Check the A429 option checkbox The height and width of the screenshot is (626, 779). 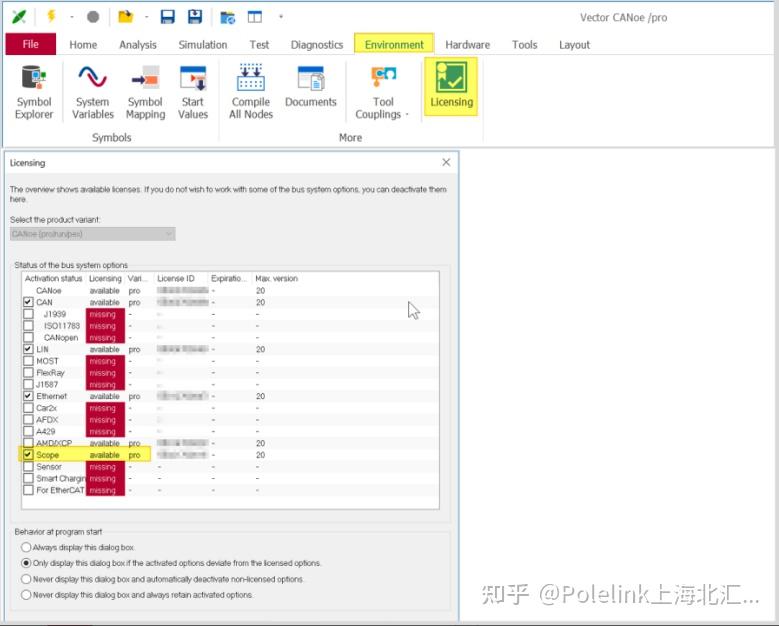(x=28, y=431)
